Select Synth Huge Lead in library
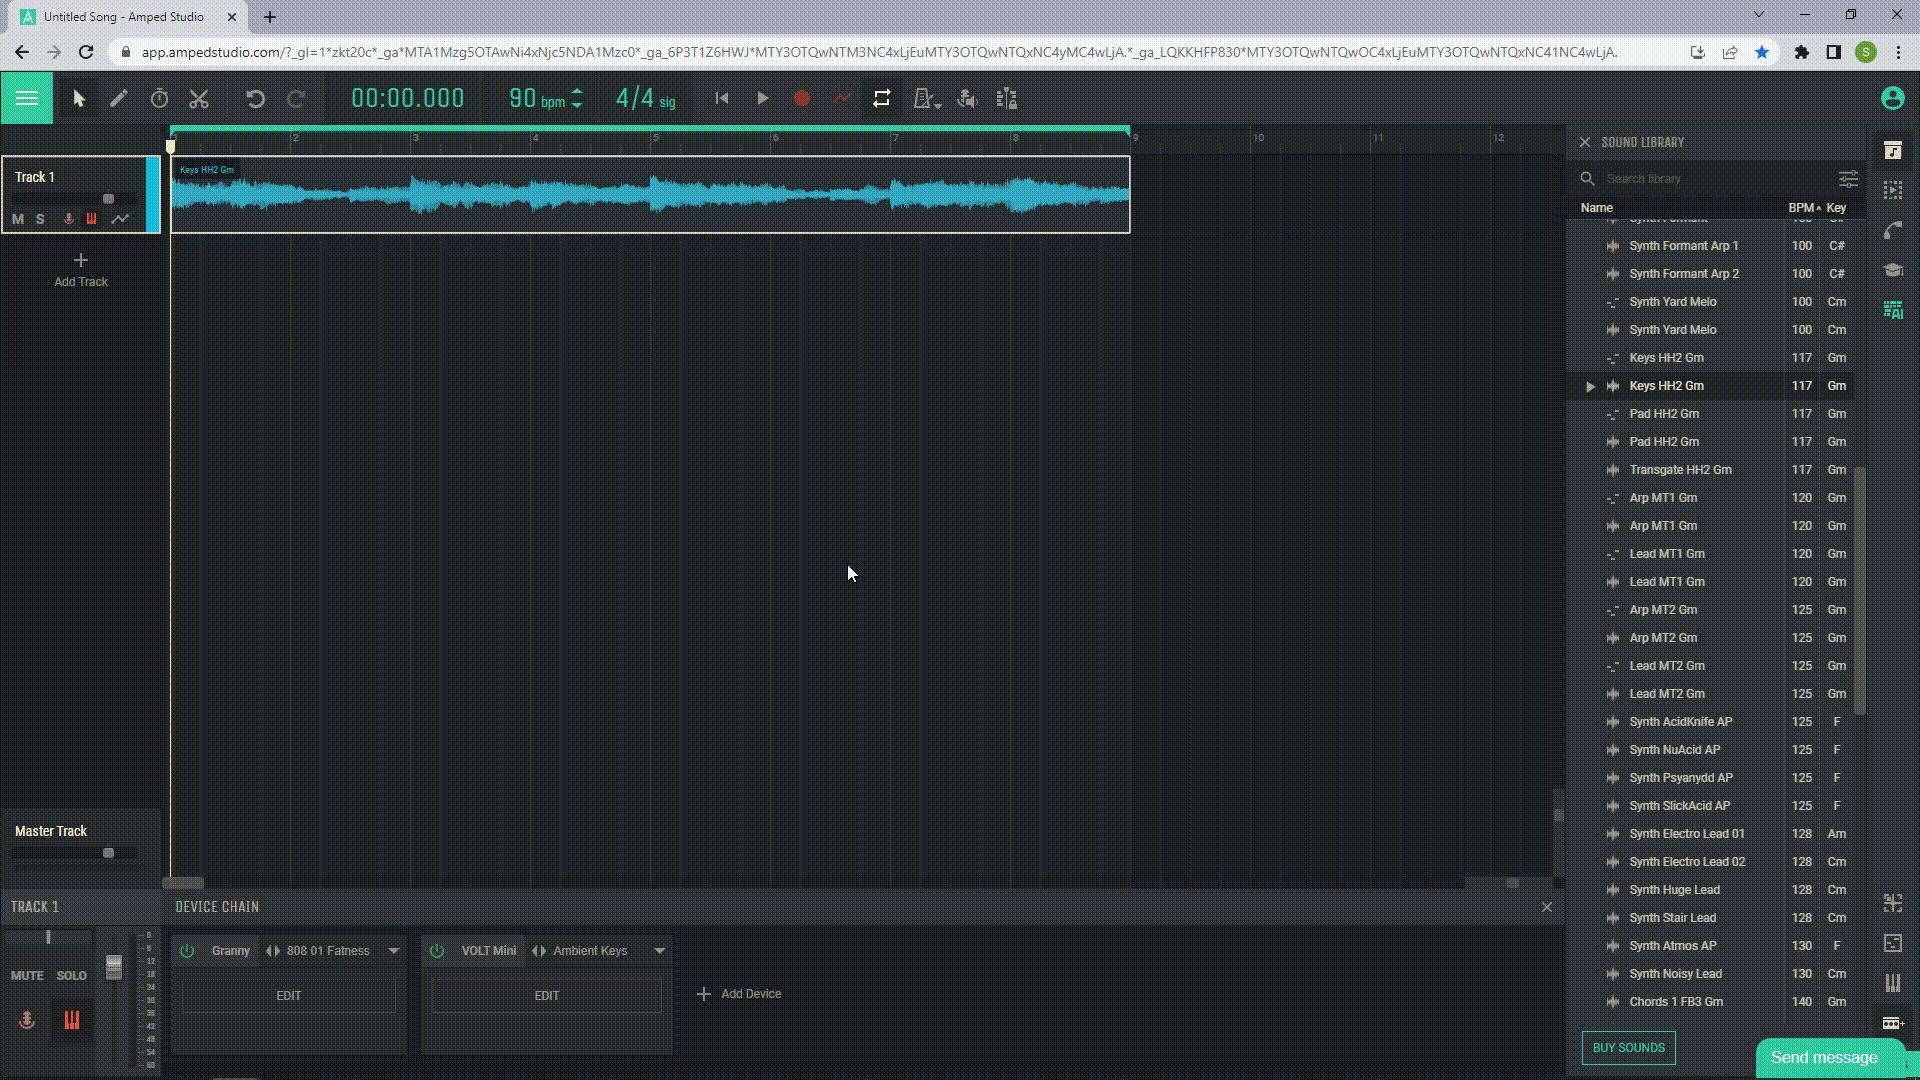 click(x=1674, y=890)
